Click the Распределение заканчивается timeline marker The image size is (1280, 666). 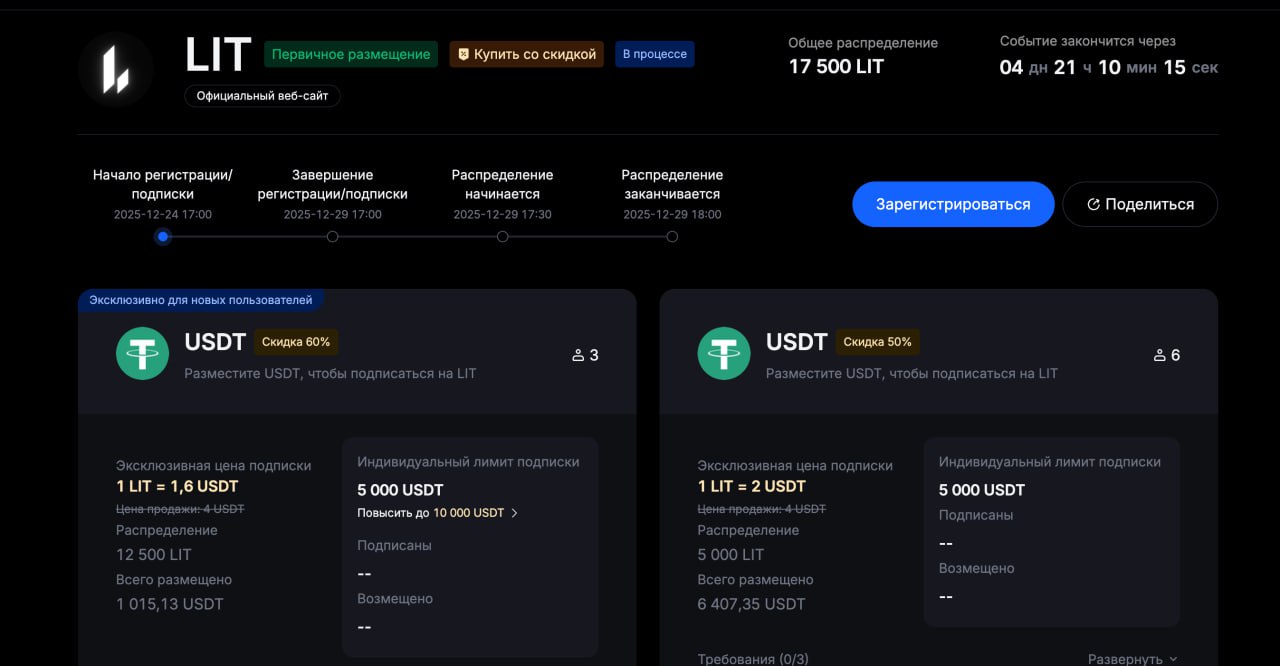pyautogui.click(x=672, y=237)
